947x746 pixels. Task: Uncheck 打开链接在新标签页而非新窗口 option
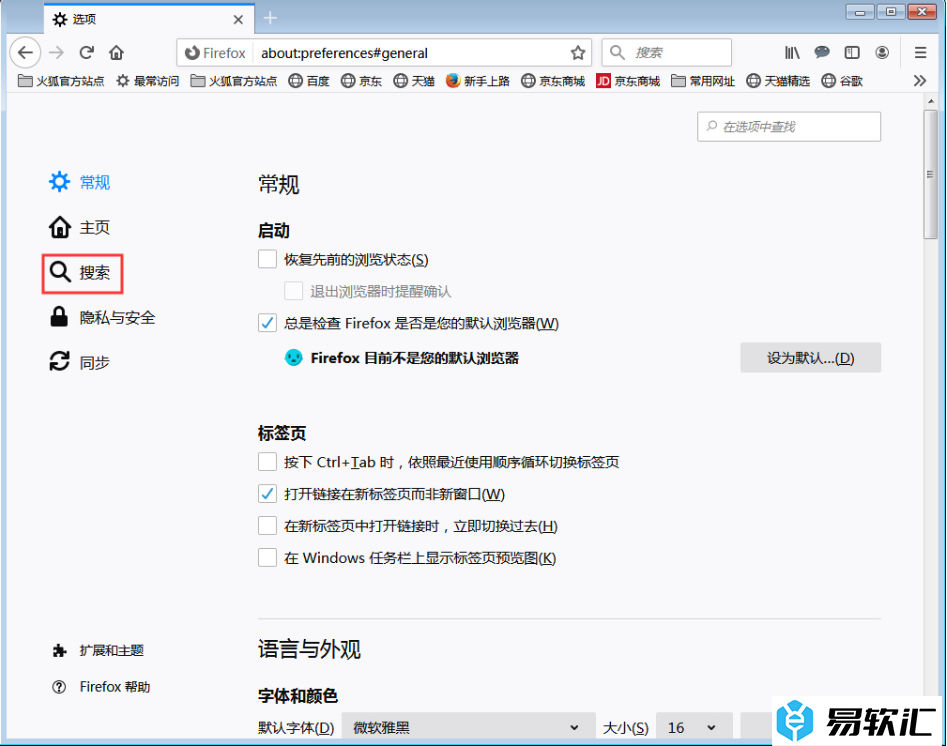tap(267, 494)
